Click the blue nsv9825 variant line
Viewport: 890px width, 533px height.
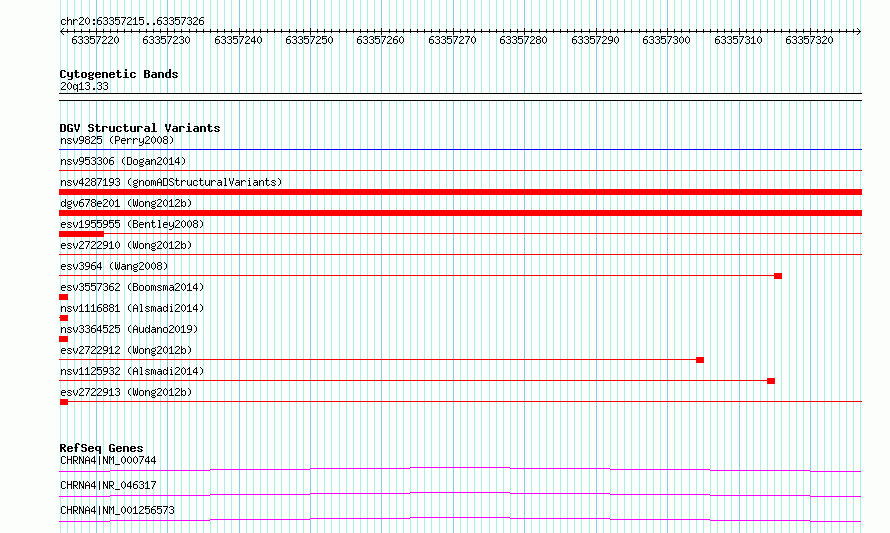[460, 150]
